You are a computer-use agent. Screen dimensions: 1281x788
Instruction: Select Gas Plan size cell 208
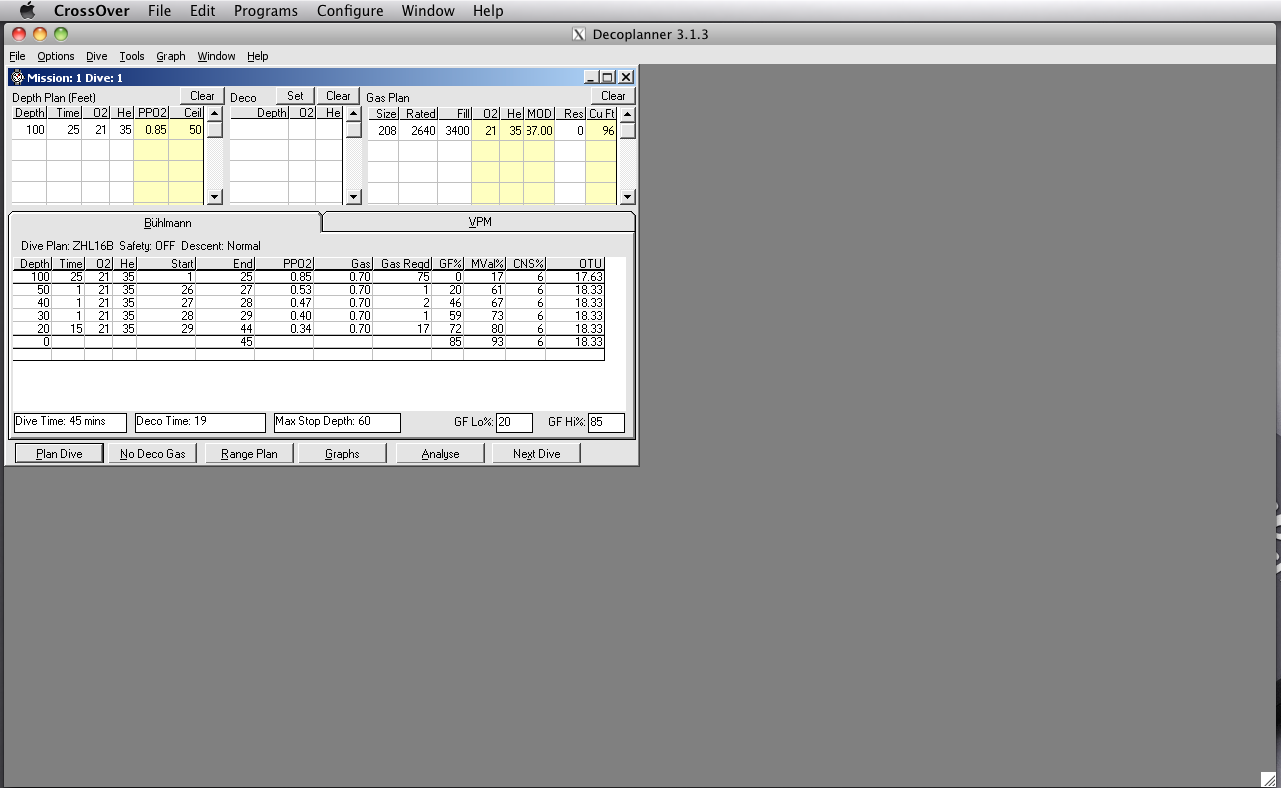383,130
